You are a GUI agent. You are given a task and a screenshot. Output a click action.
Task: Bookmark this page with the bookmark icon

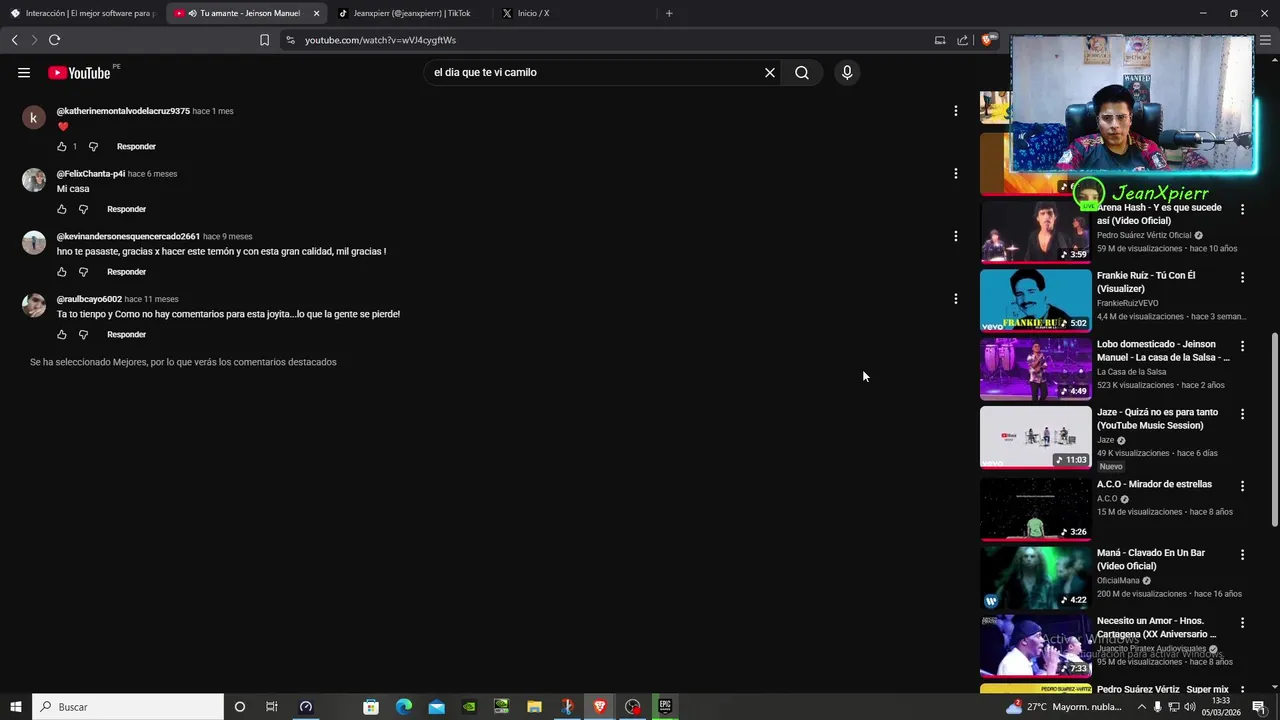click(x=264, y=40)
